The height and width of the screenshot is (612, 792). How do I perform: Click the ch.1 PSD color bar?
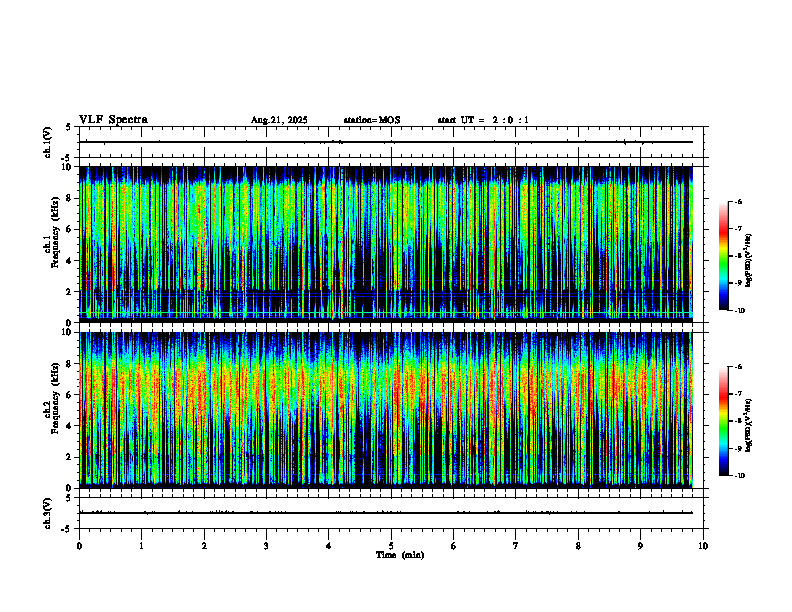tap(723, 256)
